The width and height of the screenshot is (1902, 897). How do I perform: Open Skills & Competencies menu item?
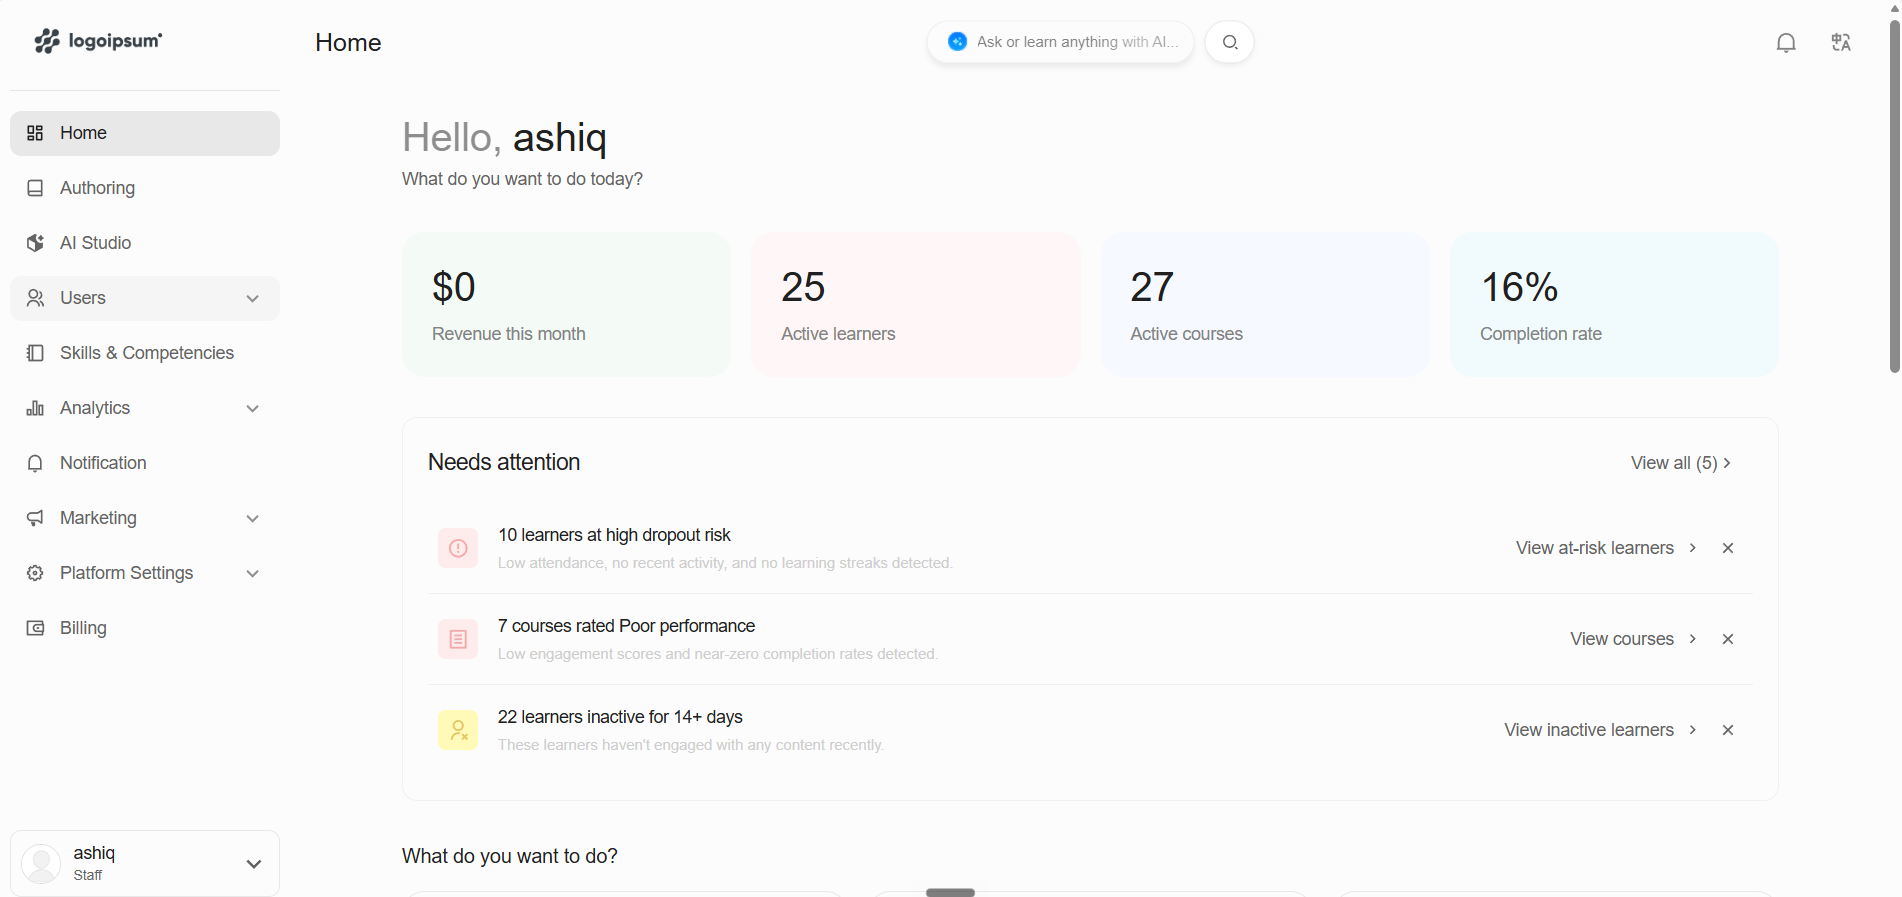145,353
